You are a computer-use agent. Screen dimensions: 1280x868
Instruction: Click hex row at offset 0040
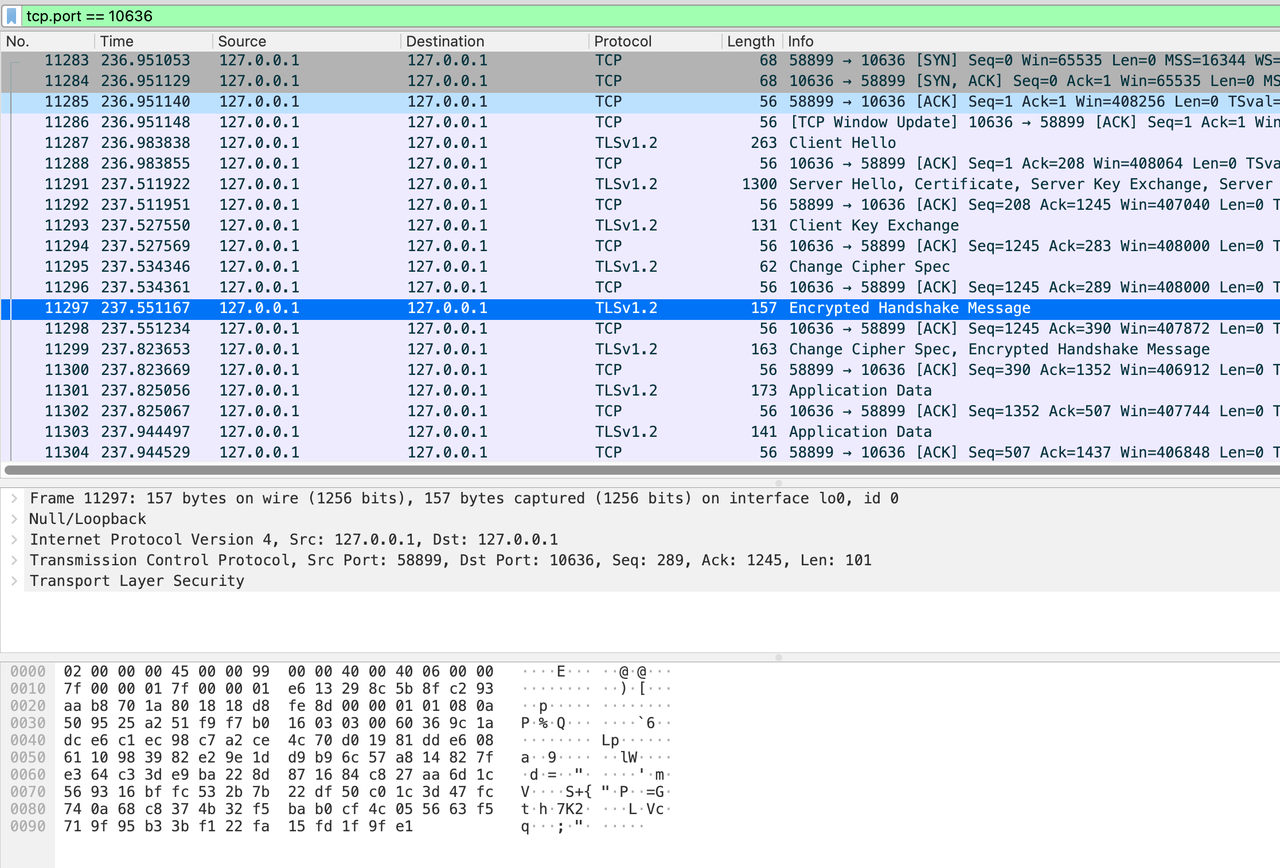tap(278, 742)
